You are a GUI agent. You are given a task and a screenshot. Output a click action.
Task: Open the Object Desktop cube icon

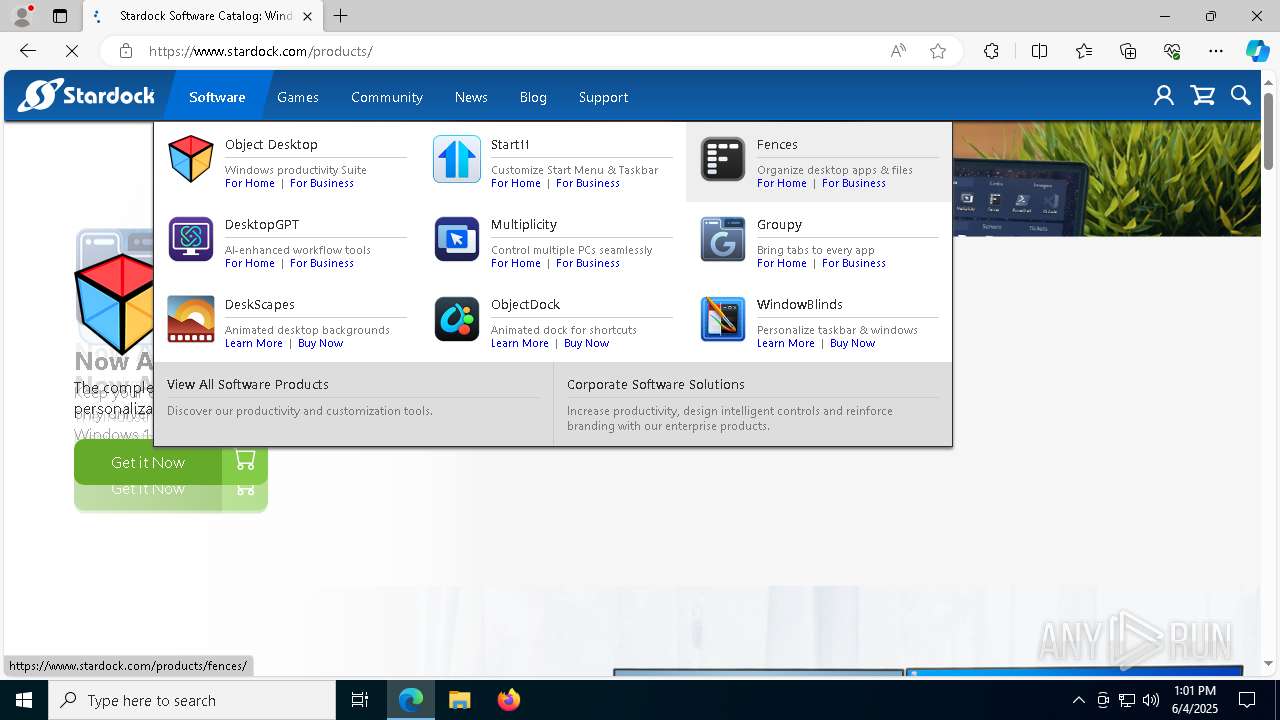190,160
